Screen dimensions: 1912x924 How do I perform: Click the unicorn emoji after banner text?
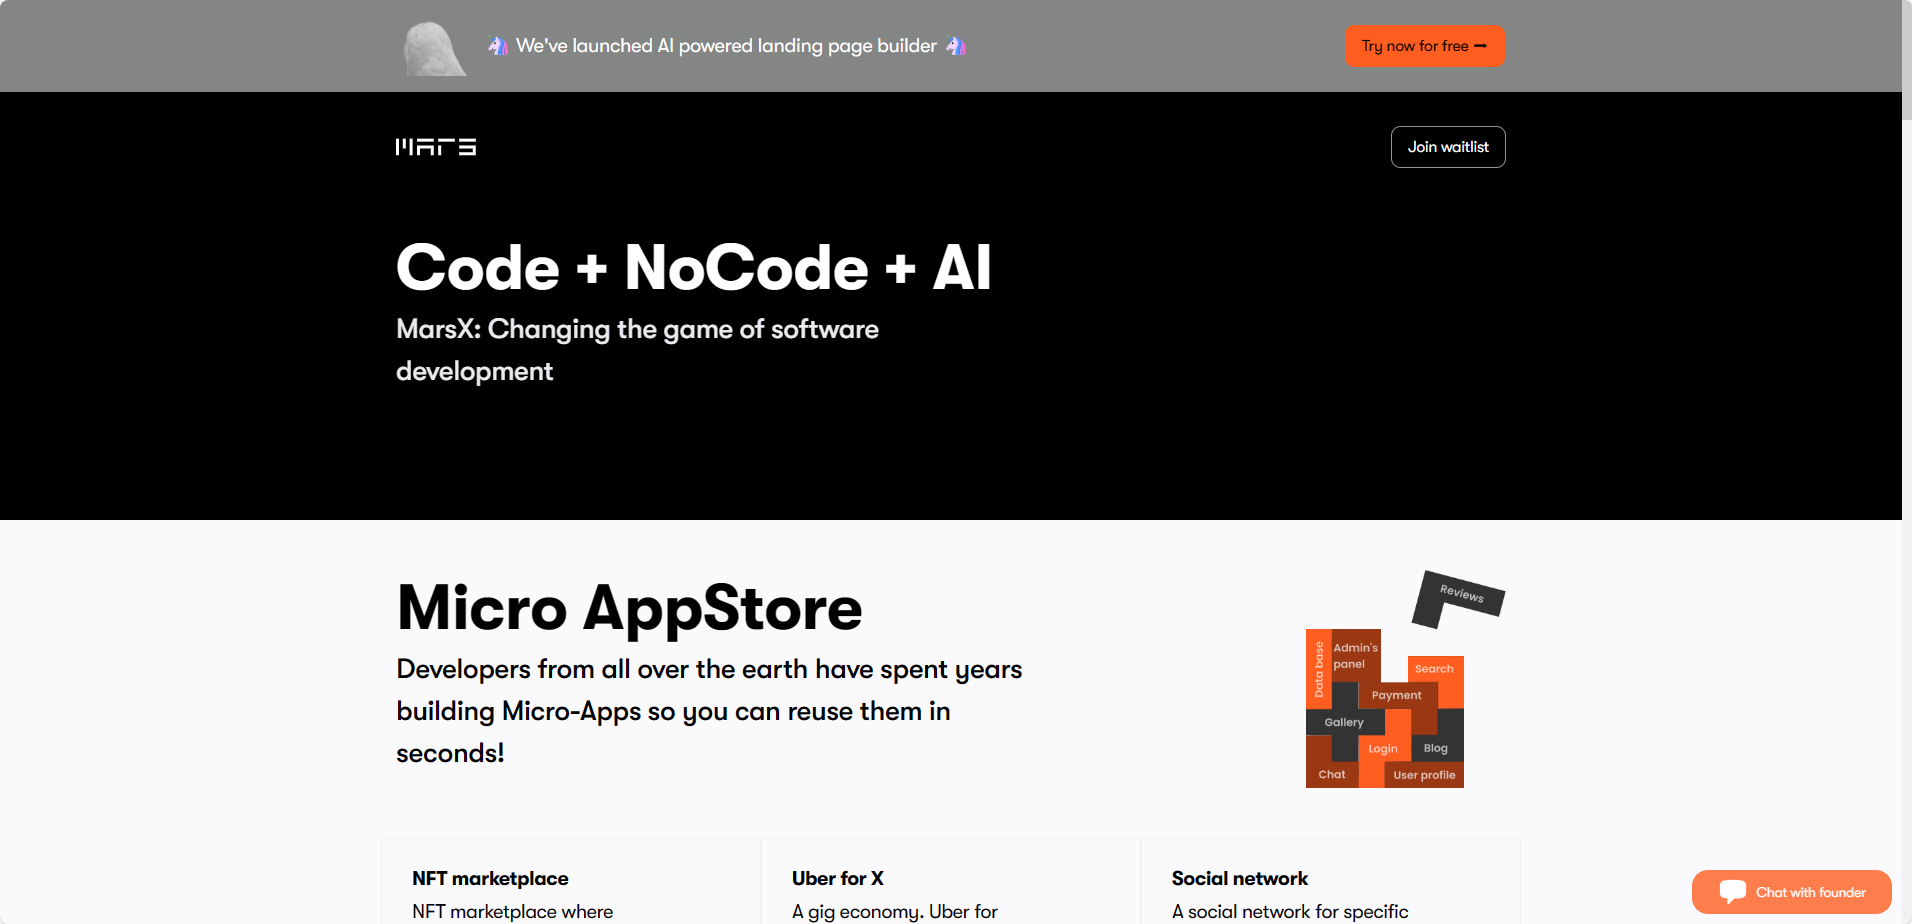click(x=956, y=46)
